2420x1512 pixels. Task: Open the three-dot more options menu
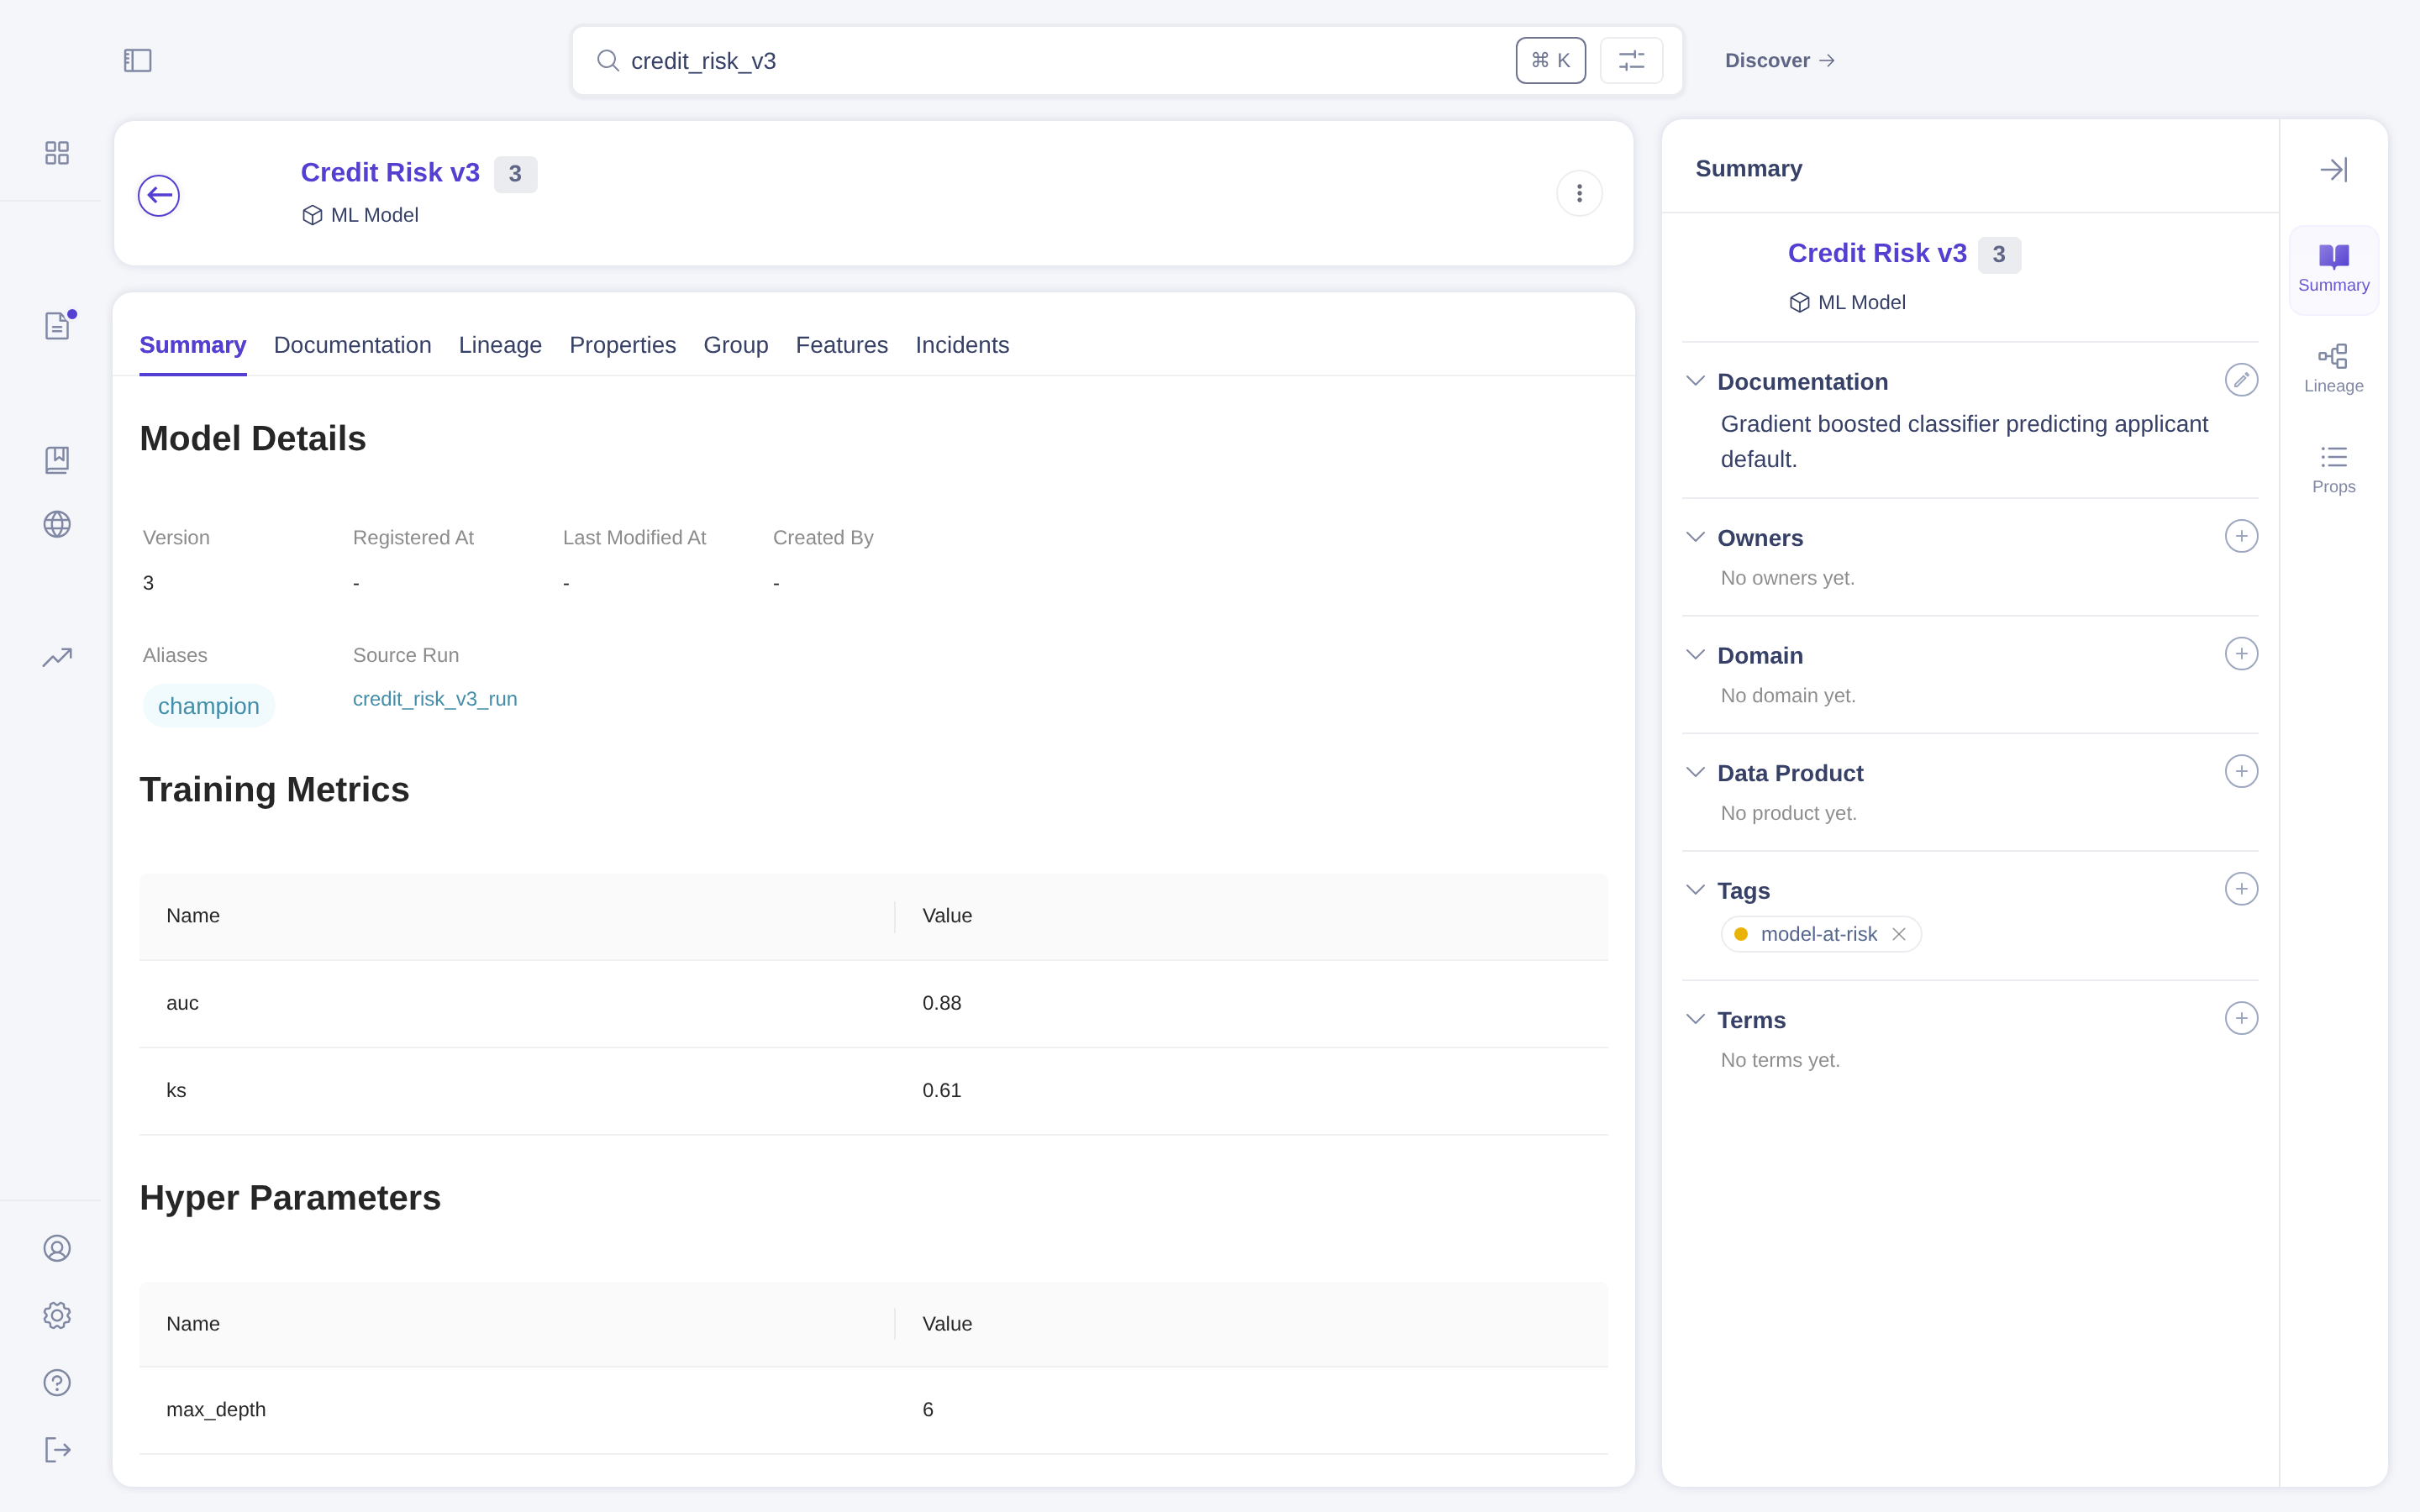coord(1579,193)
